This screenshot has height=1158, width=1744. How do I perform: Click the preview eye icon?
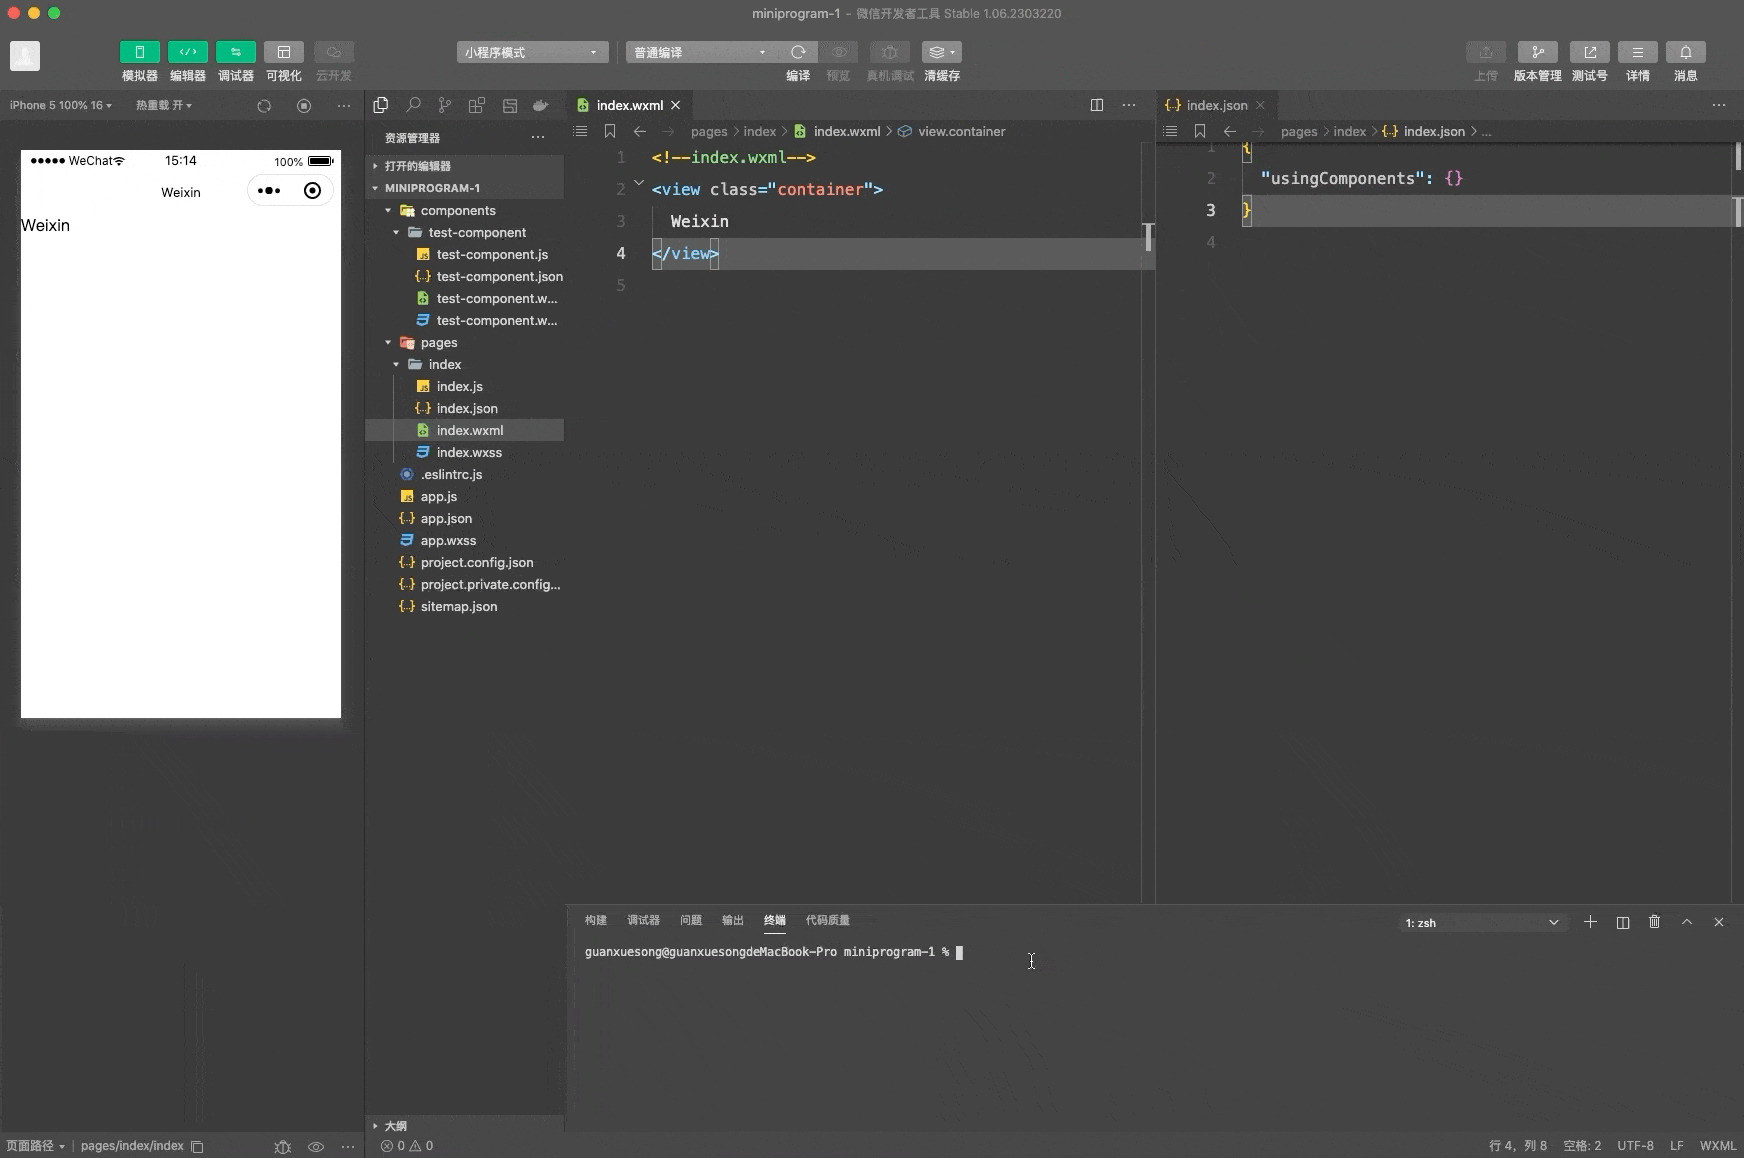point(839,52)
